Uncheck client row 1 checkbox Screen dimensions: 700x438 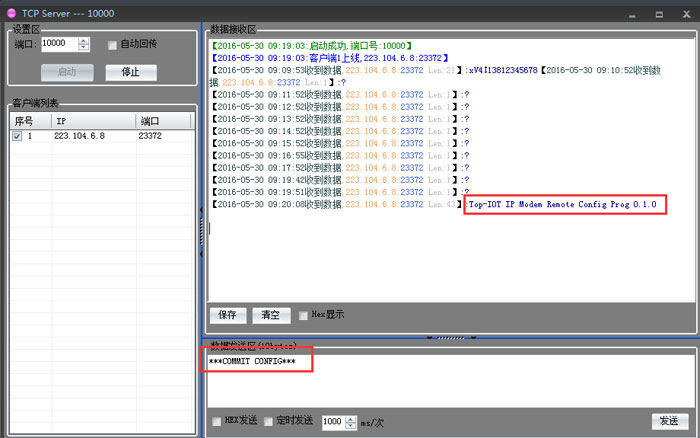[17, 136]
